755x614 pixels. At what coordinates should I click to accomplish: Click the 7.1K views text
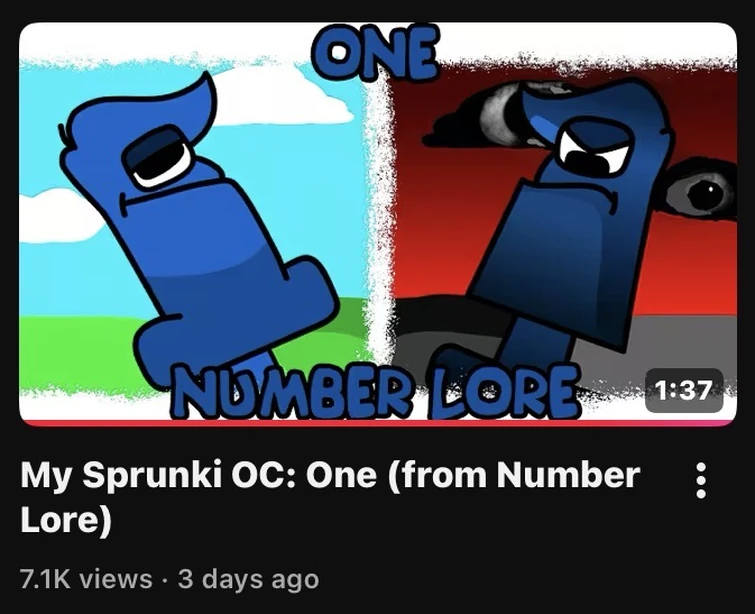click(86, 578)
